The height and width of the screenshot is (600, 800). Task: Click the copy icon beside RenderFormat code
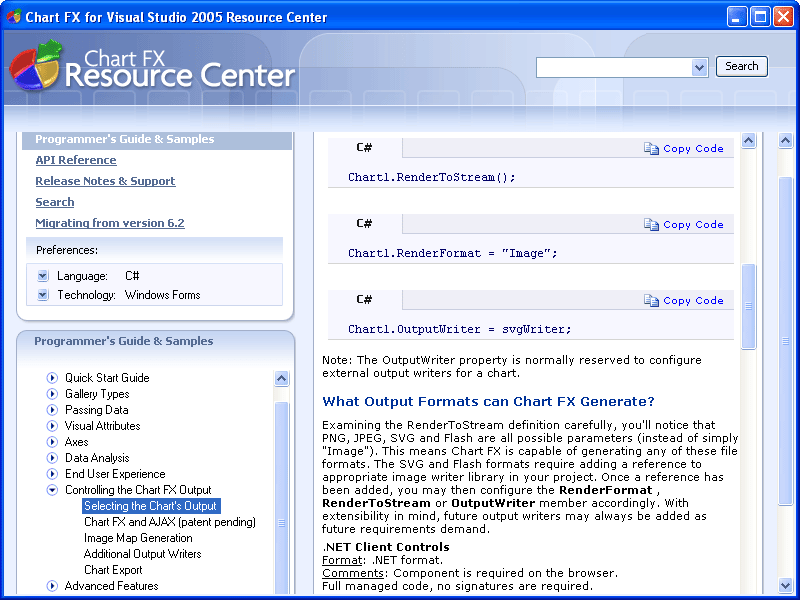pyautogui.click(x=651, y=224)
